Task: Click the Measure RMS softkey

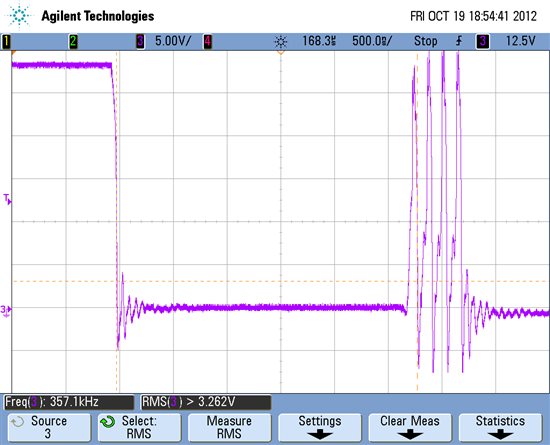Action: click(229, 427)
